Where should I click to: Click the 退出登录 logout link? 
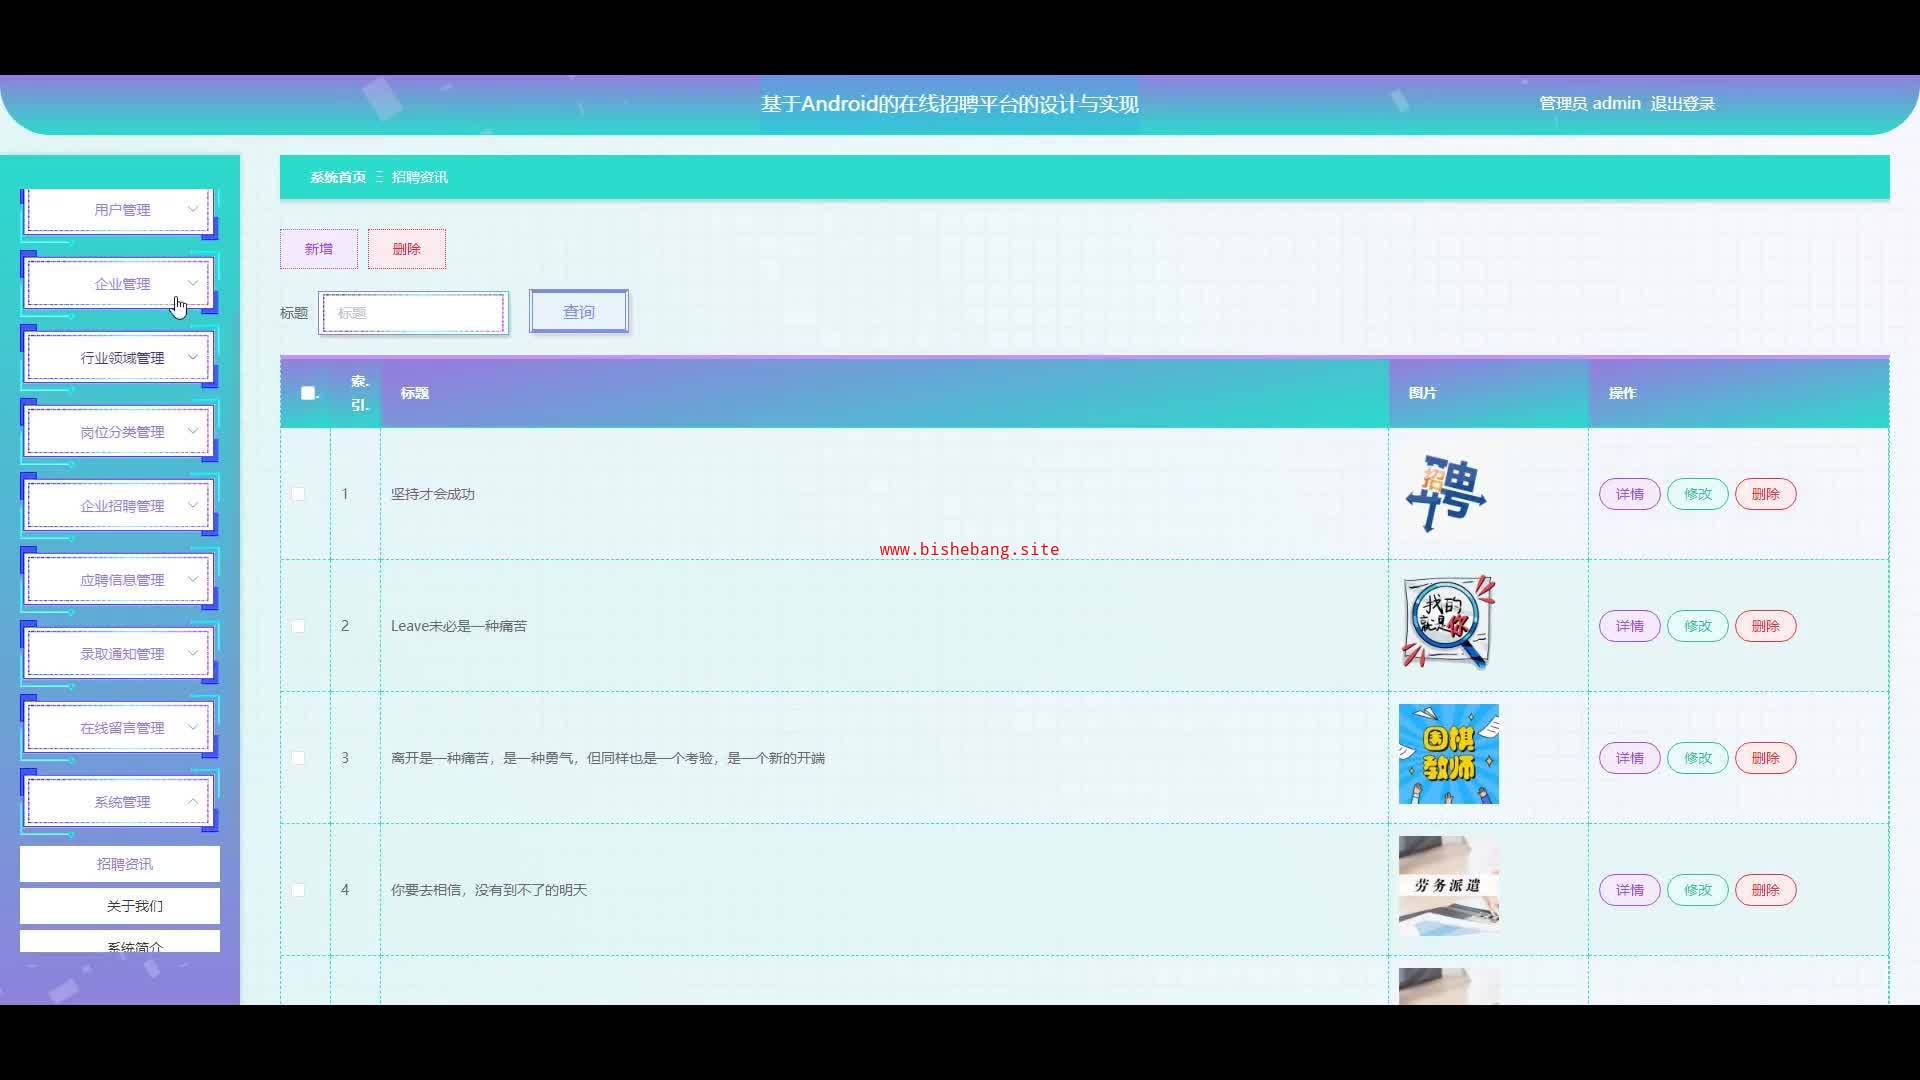[1682, 104]
